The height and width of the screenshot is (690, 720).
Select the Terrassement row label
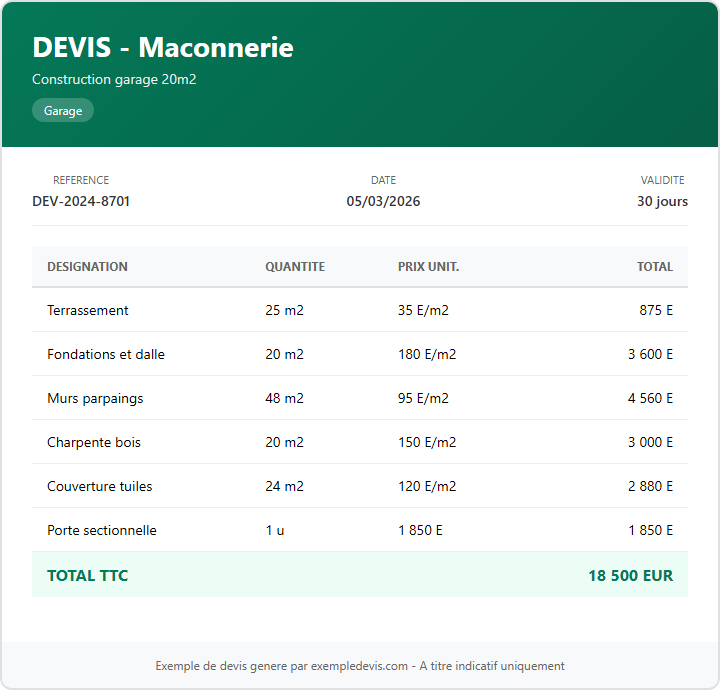[x=88, y=310]
